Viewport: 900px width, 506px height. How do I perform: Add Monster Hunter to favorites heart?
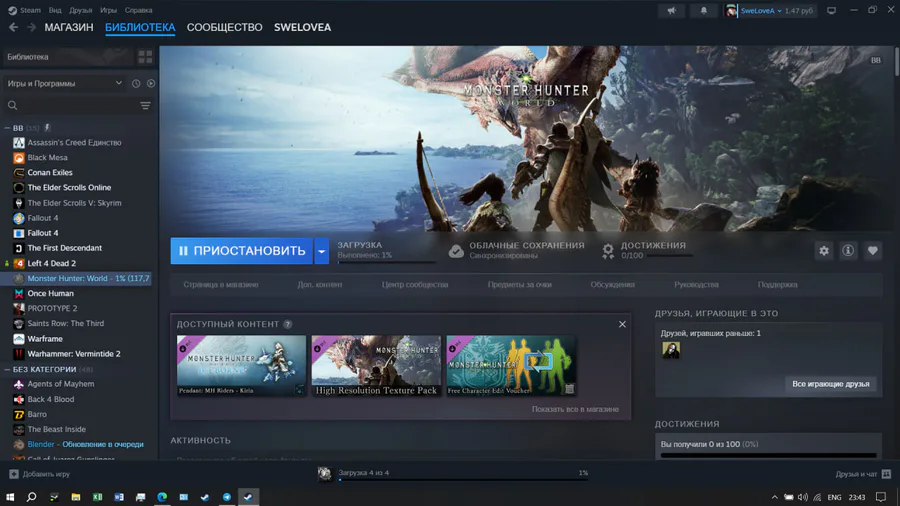click(872, 251)
